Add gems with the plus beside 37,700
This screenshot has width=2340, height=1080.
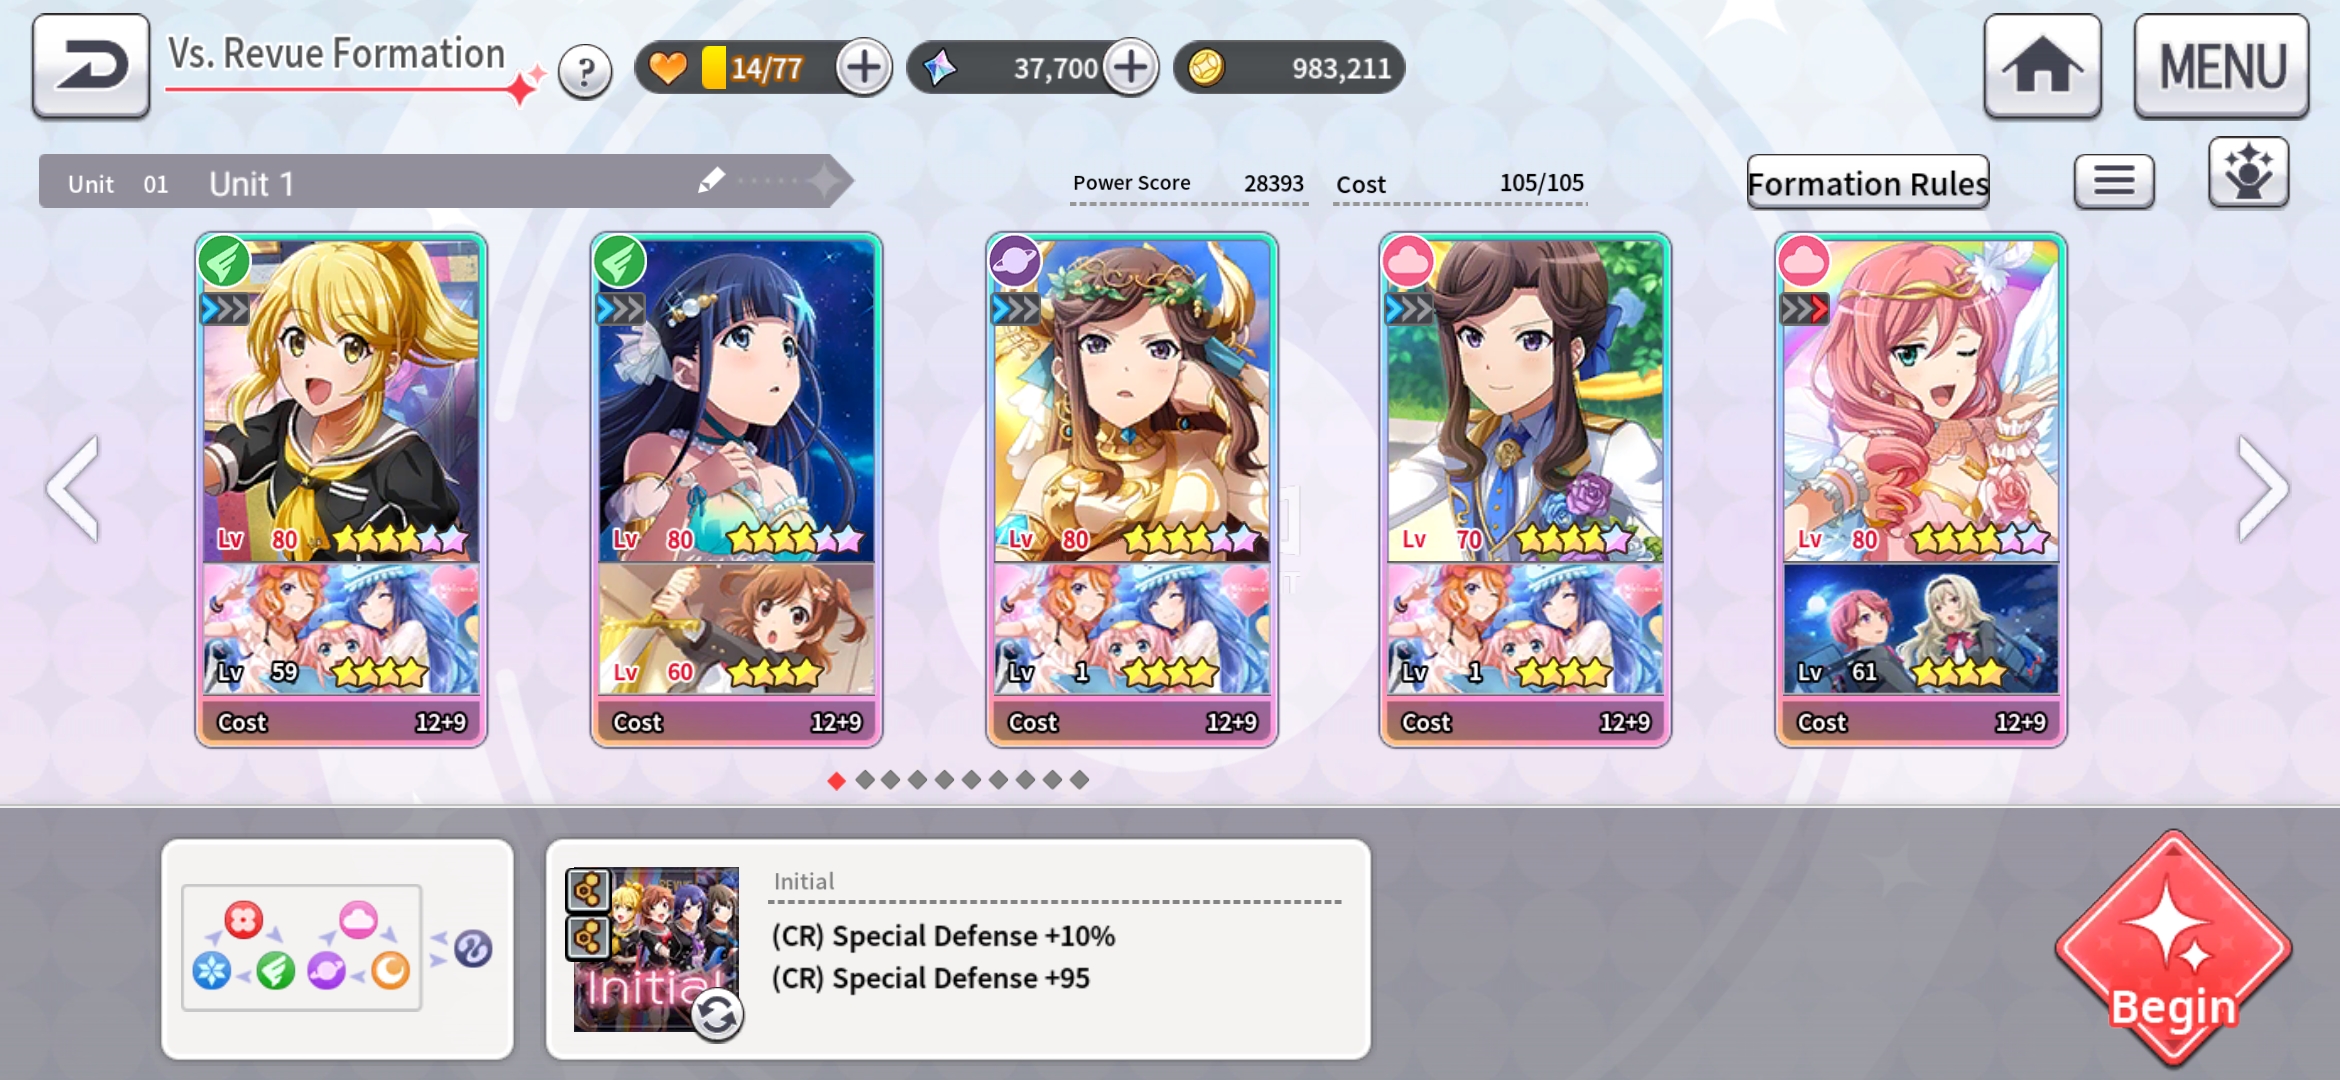(x=1131, y=68)
